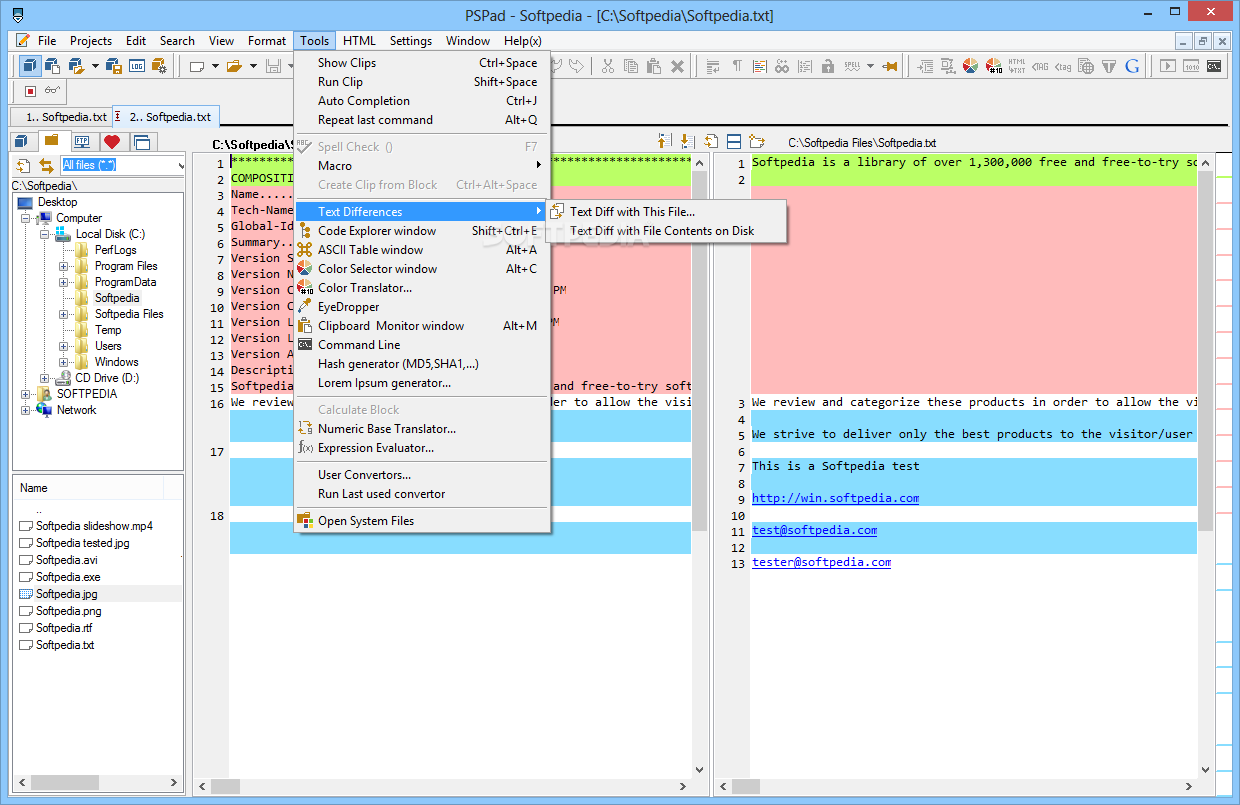The height and width of the screenshot is (805, 1240).
Task: Open dropdown arrow next to Open file icon
Action: pos(253,66)
